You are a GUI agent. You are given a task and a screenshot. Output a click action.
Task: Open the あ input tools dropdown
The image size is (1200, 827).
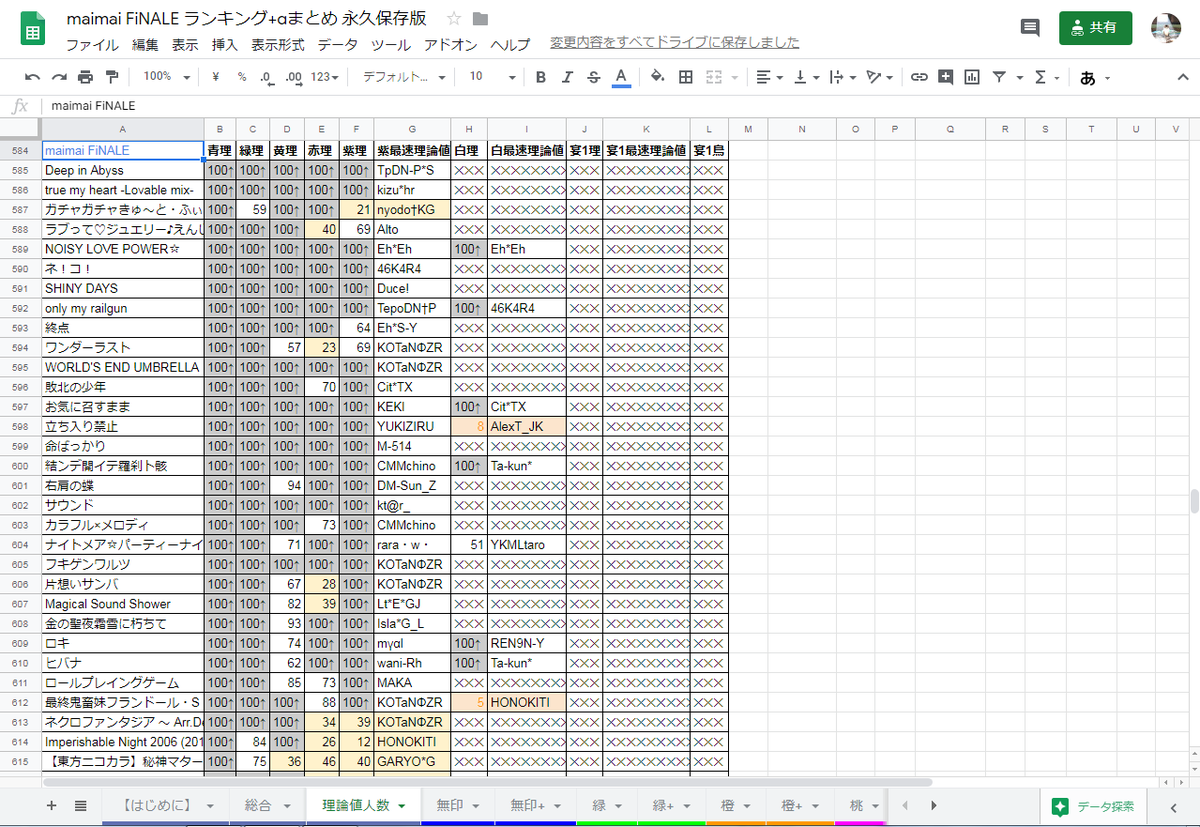point(1094,77)
